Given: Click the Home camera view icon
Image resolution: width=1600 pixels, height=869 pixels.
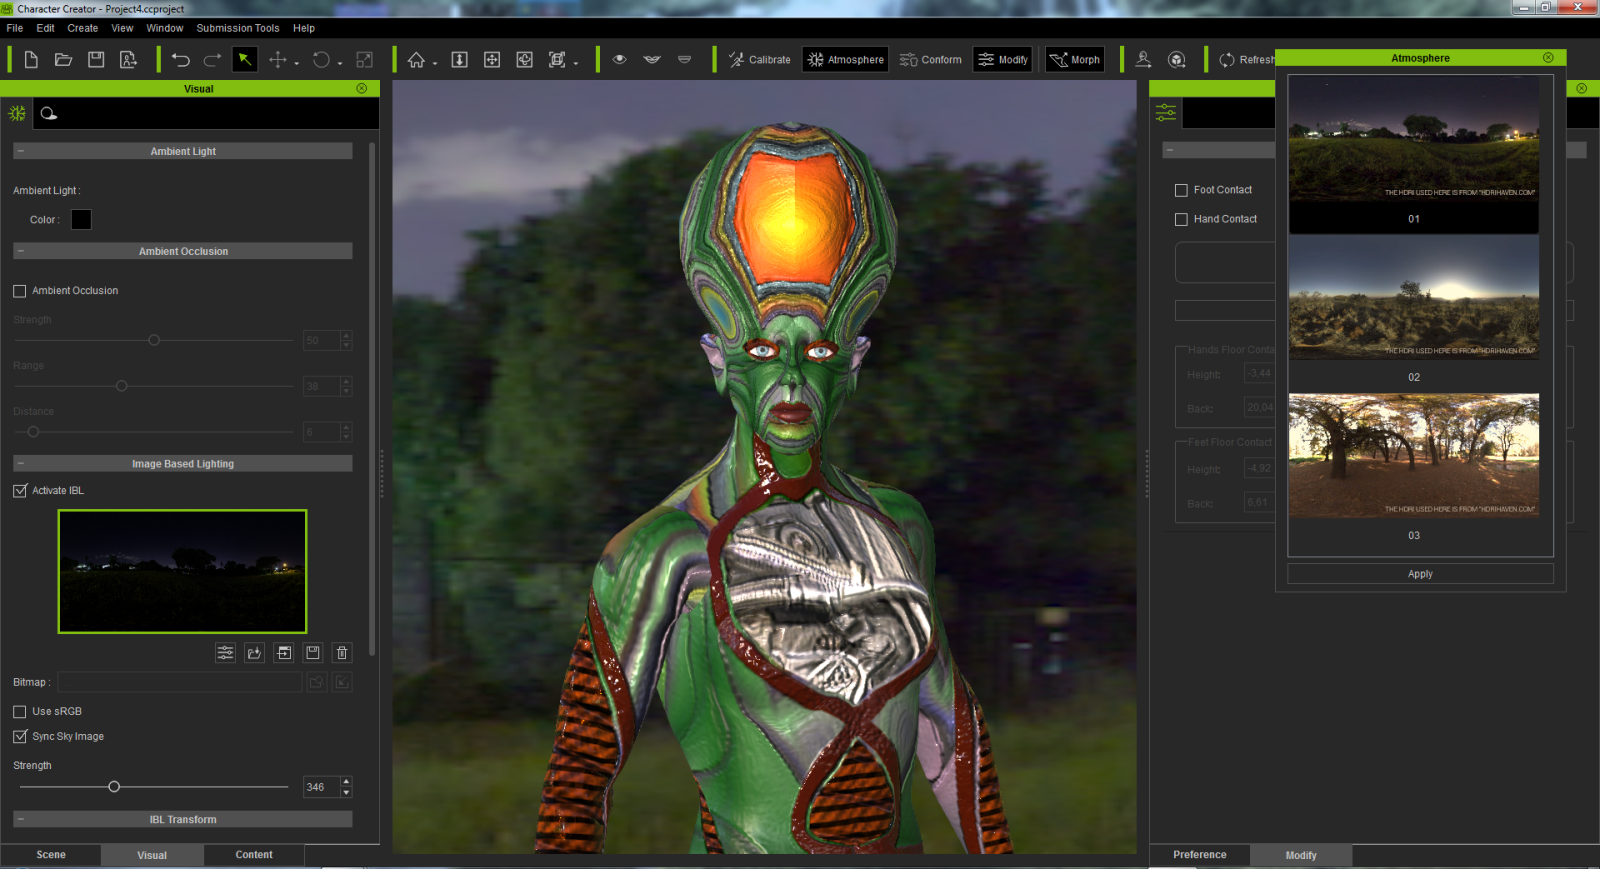Looking at the screenshot, I should coord(416,60).
